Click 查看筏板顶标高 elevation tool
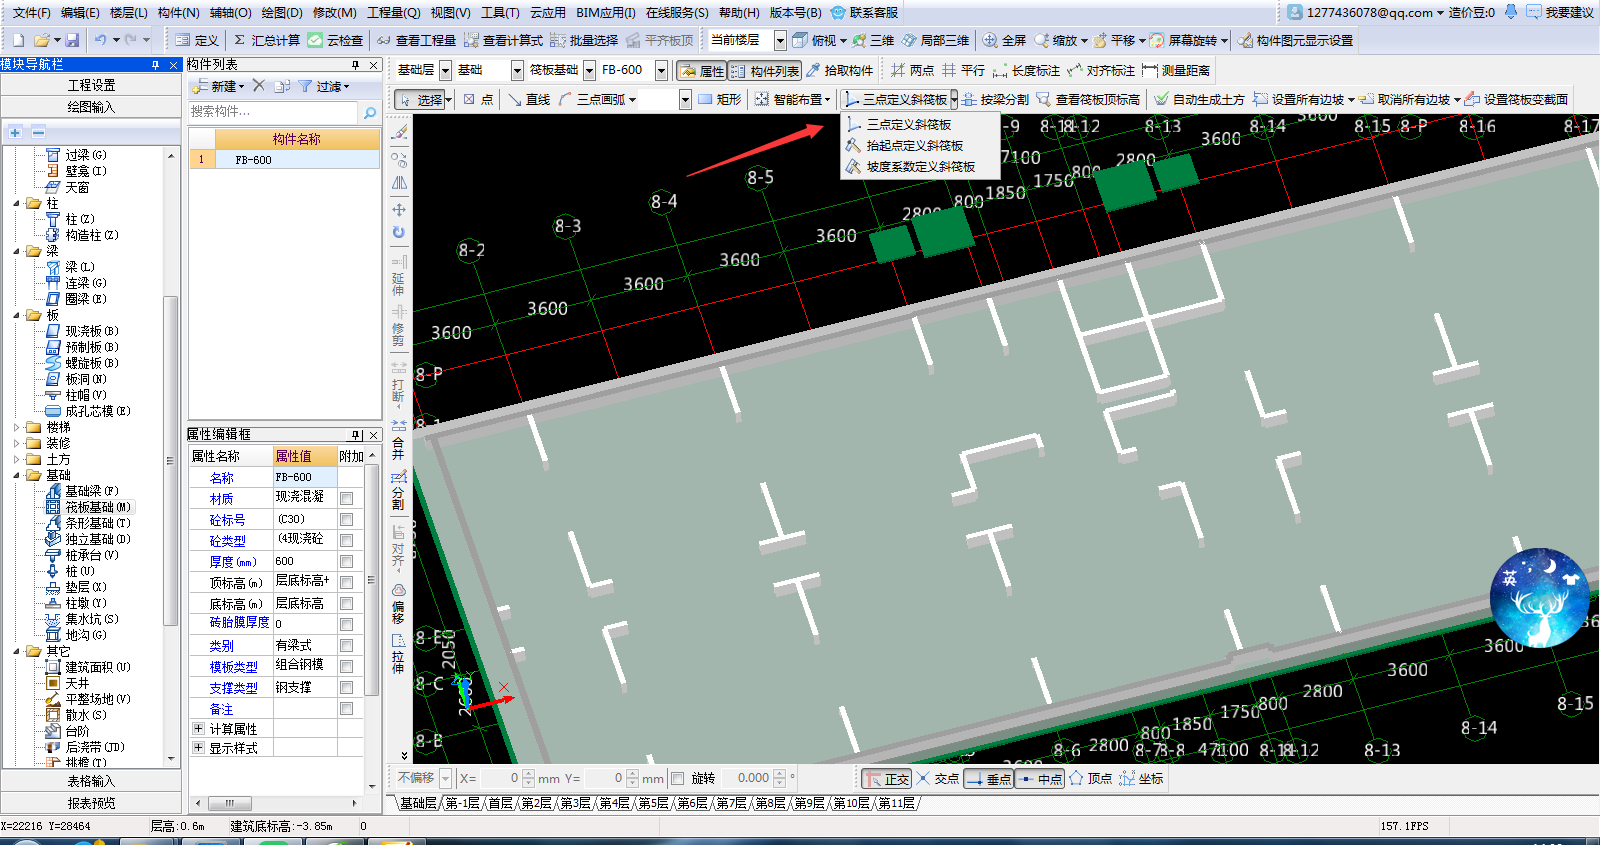 tap(1089, 99)
